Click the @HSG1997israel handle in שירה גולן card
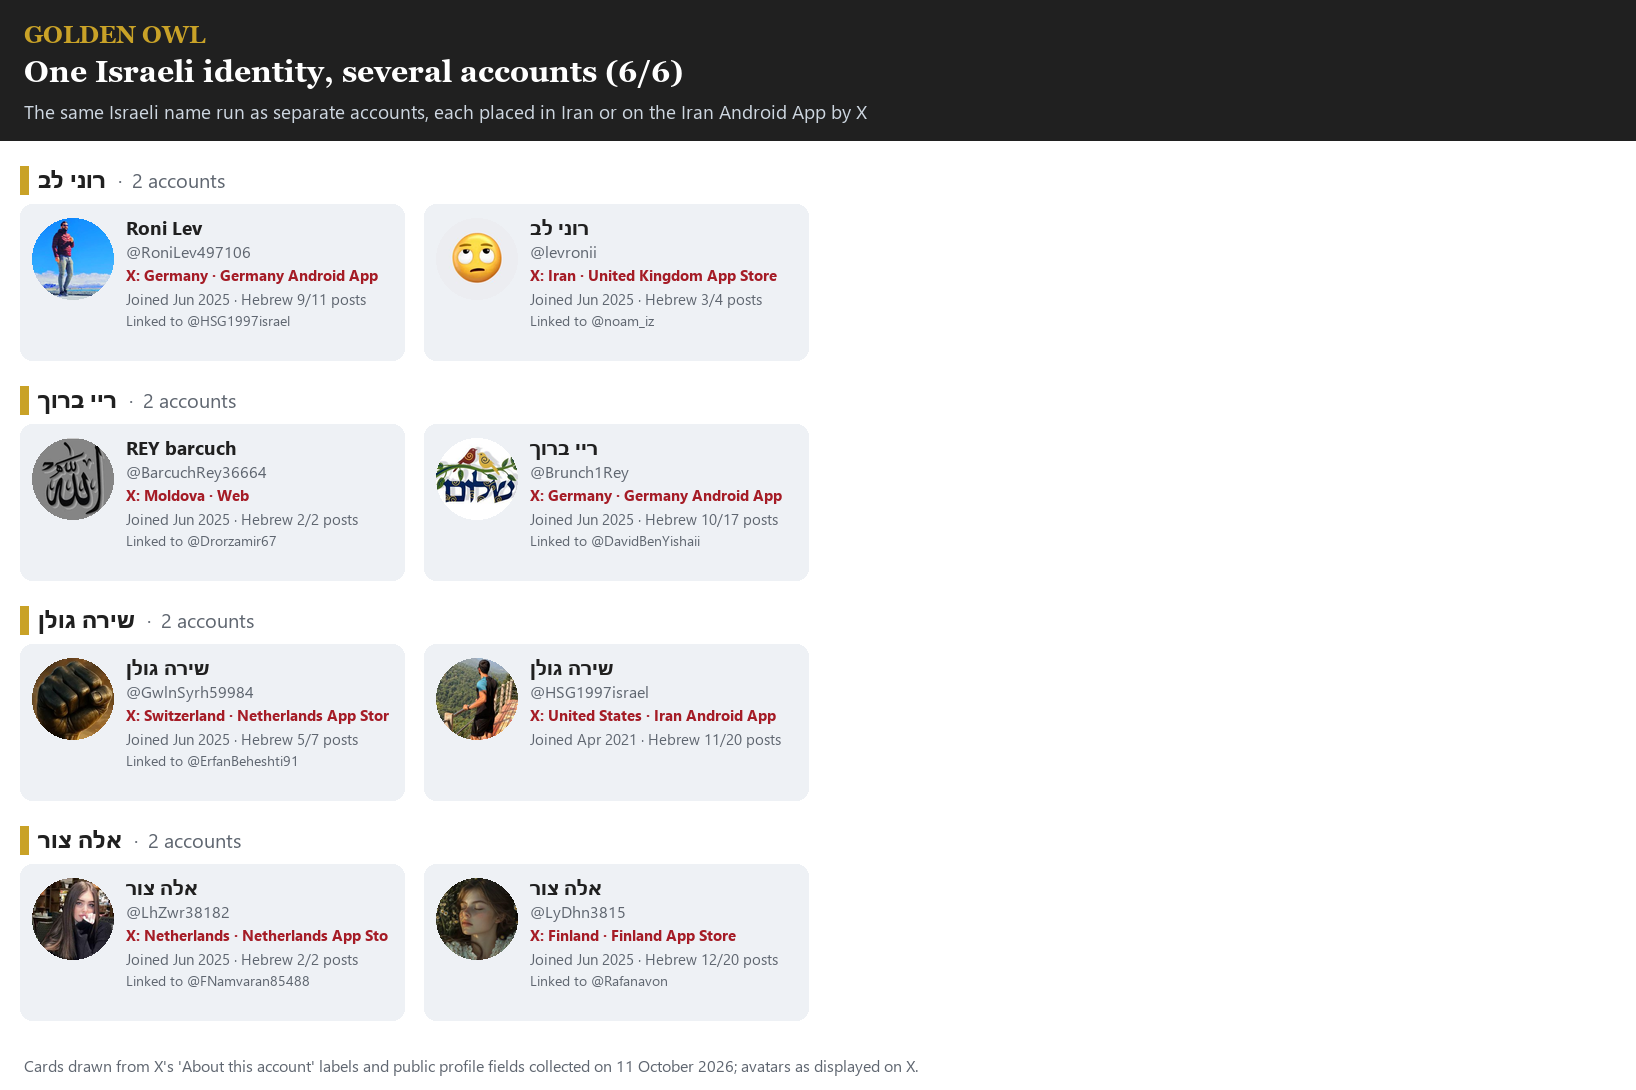 (x=589, y=693)
